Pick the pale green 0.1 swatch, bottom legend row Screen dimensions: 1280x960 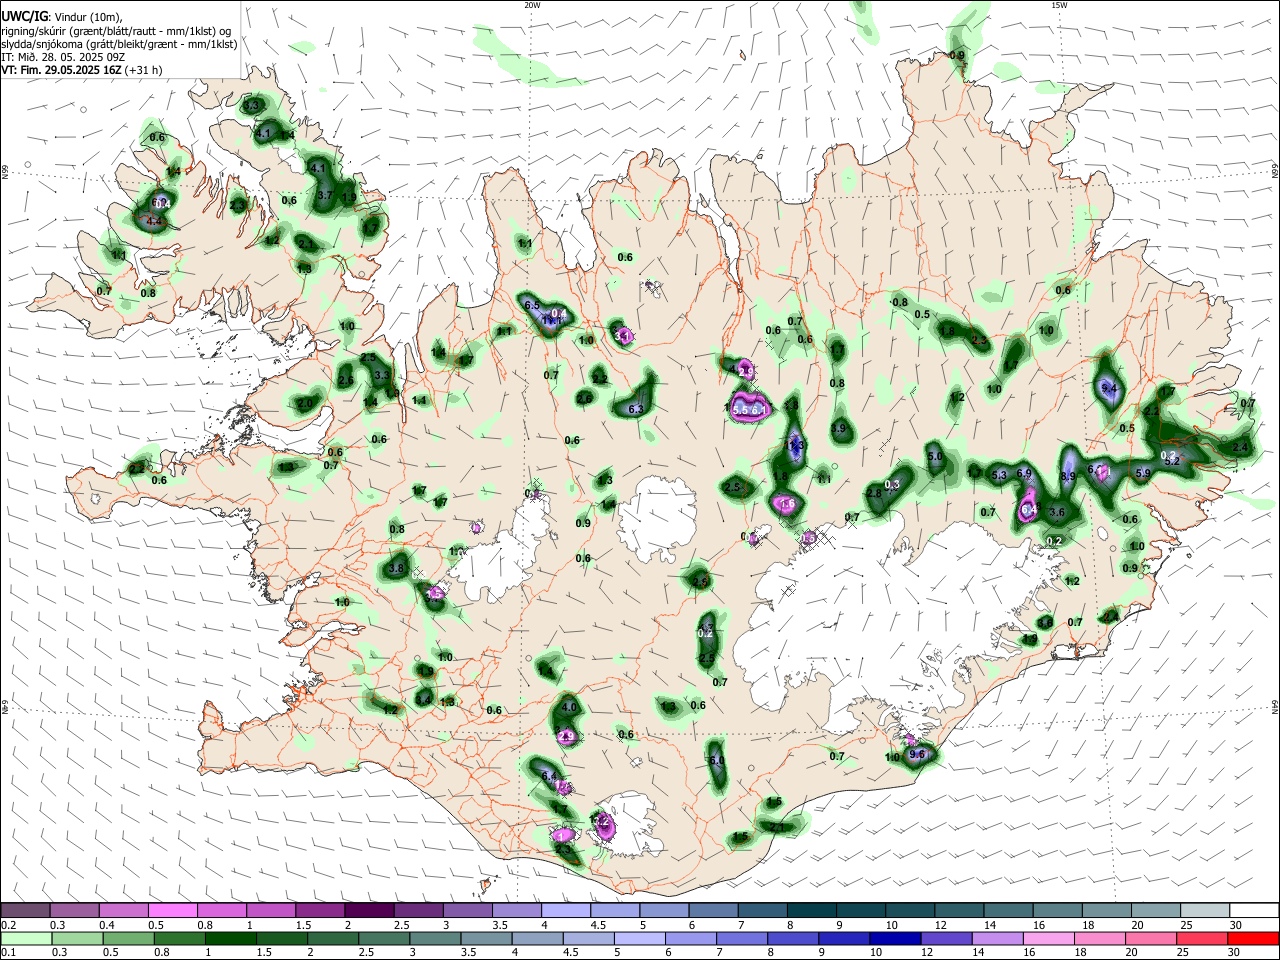click(25, 938)
